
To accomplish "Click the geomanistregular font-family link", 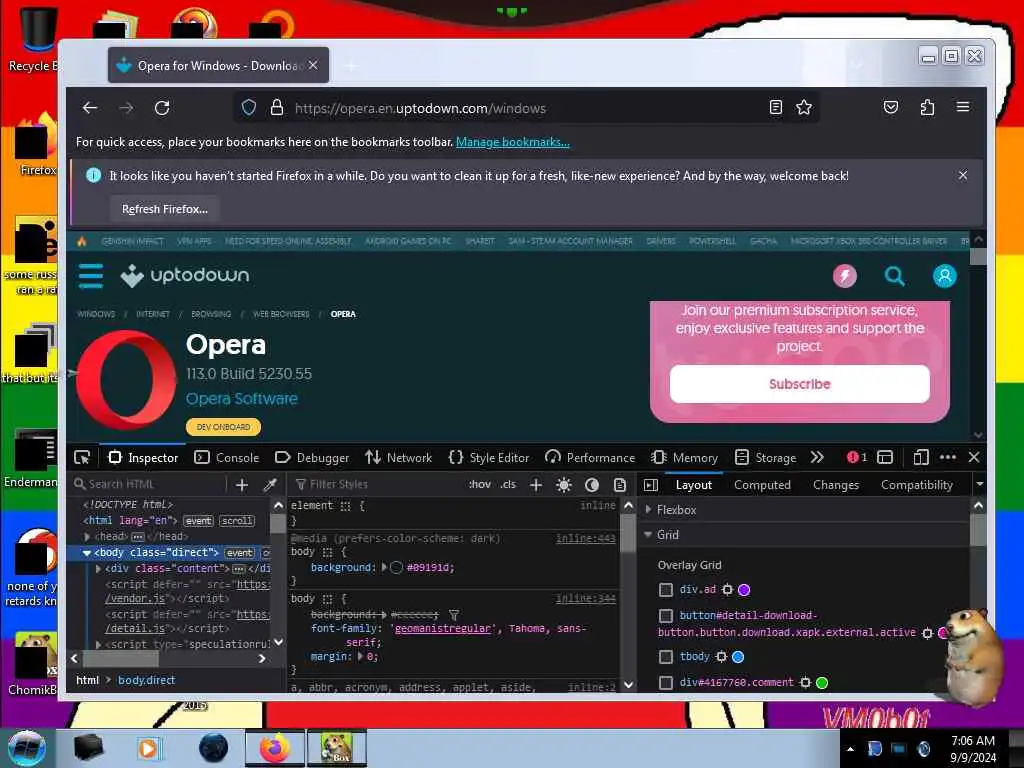I will (443, 628).
